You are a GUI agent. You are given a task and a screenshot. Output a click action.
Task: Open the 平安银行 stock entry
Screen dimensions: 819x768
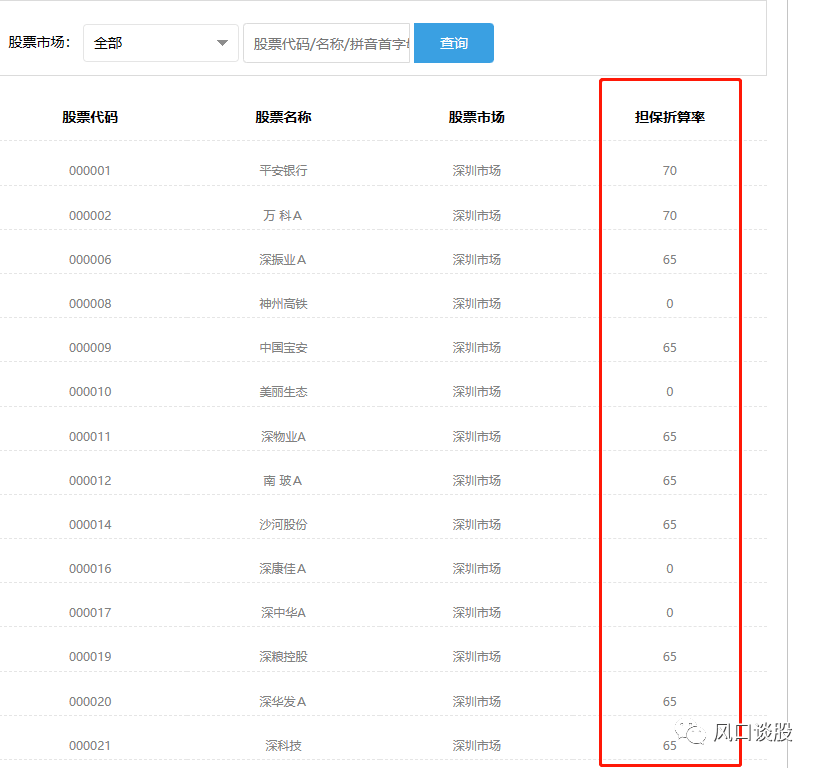281,170
